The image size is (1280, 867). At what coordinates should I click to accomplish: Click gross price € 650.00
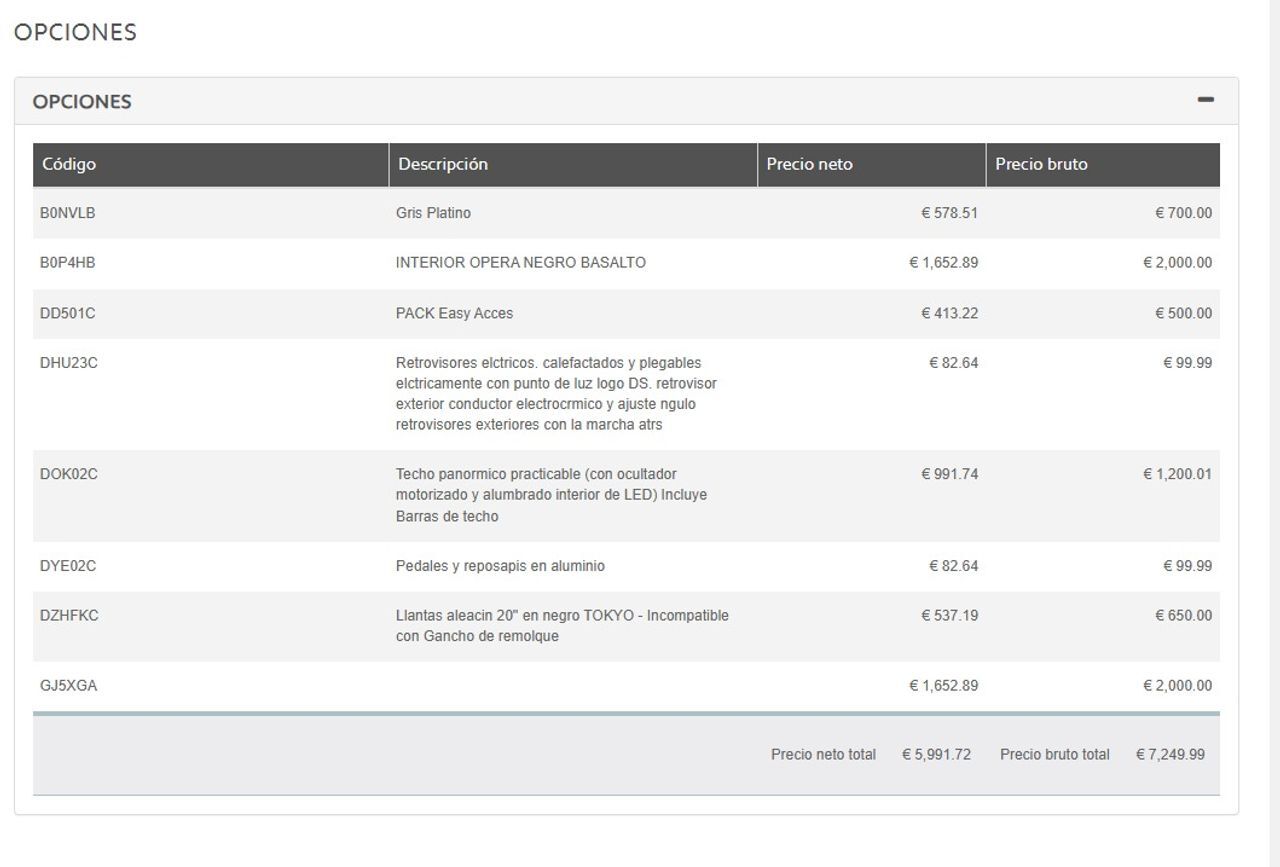(x=1183, y=616)
